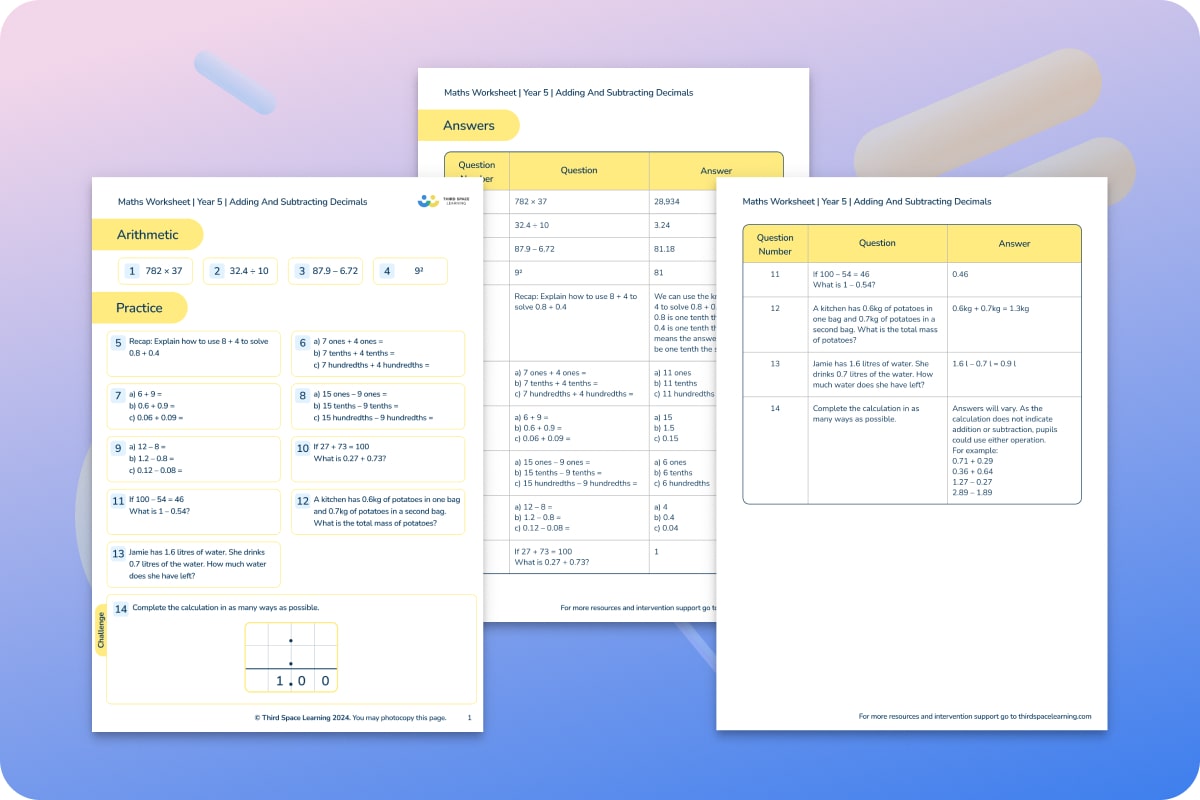Click the 'Answer' column header on the right page

[x=1014, y=243]
